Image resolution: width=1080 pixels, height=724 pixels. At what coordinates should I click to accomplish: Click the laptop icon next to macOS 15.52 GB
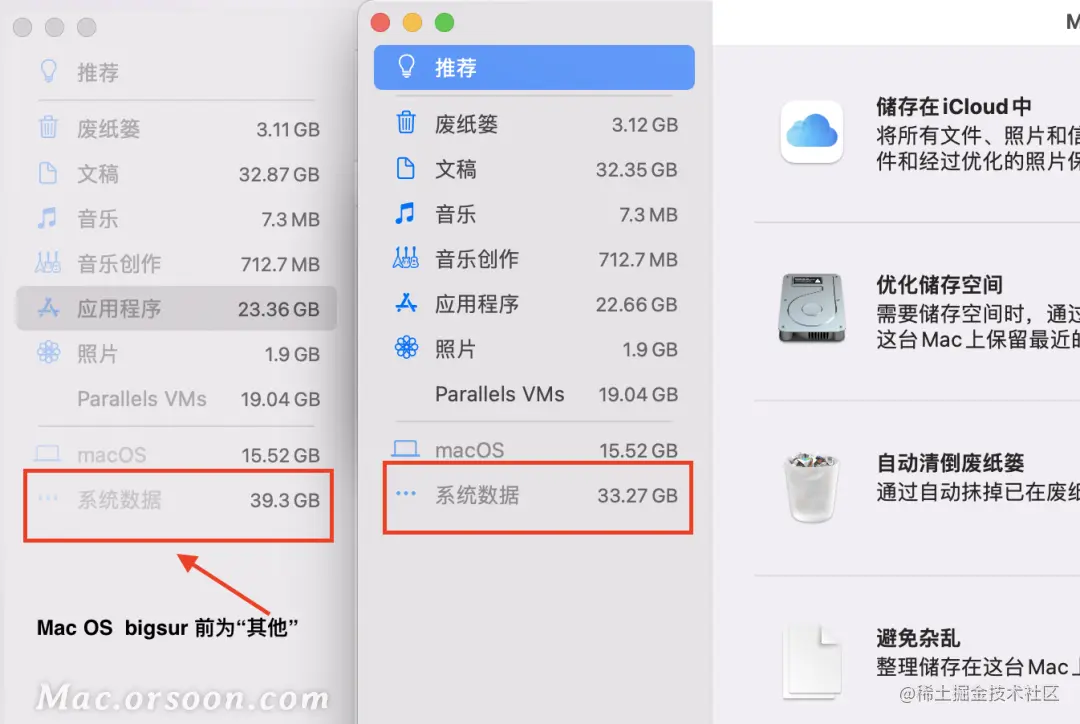pyautogui.click(x=406, y=449)
